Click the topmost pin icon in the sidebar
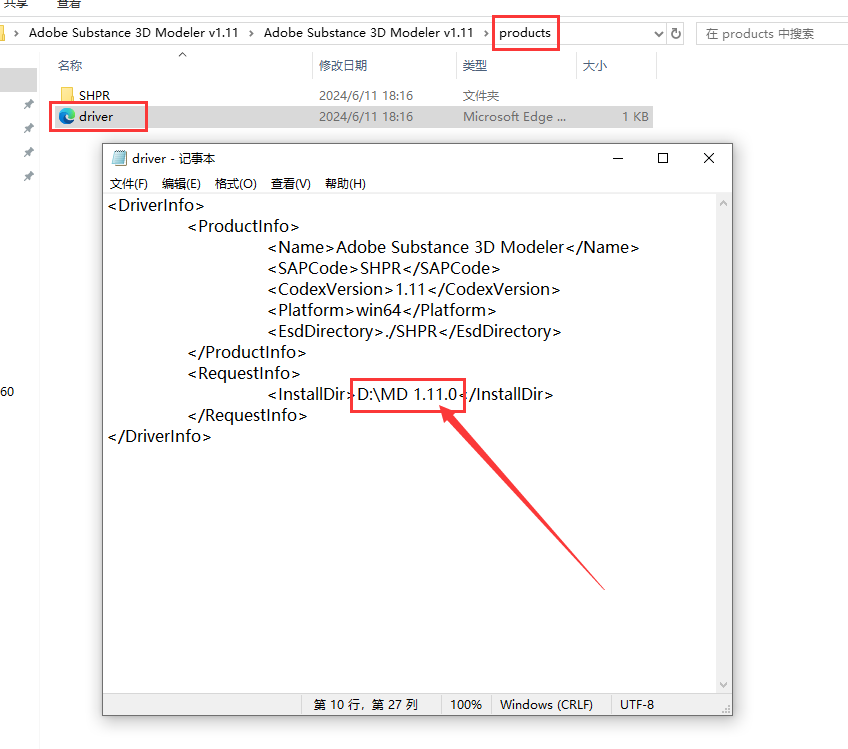The width and height of the screenshot is (848, 749). 28,103
